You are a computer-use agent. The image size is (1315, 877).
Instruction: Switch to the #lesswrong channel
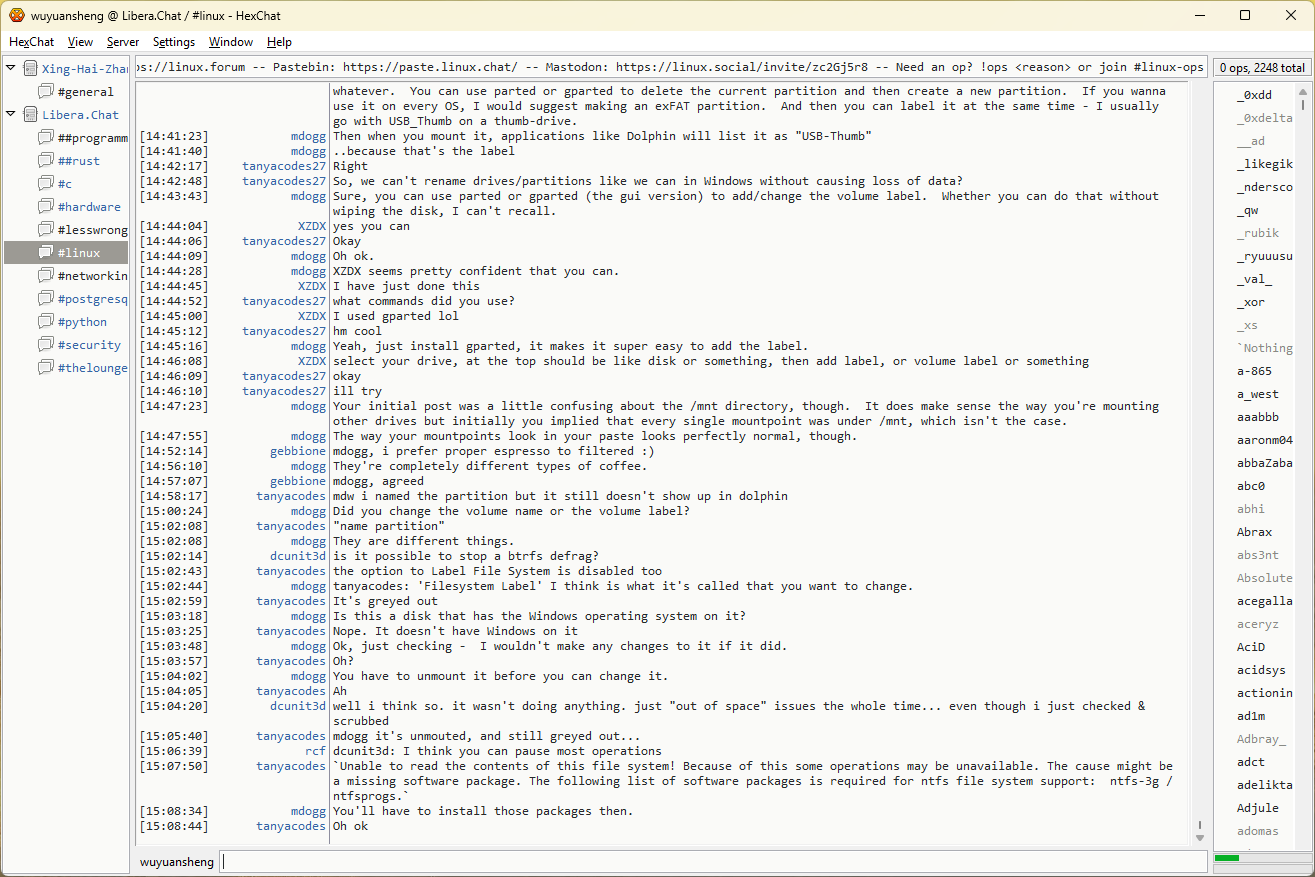[x=92, y=230]
